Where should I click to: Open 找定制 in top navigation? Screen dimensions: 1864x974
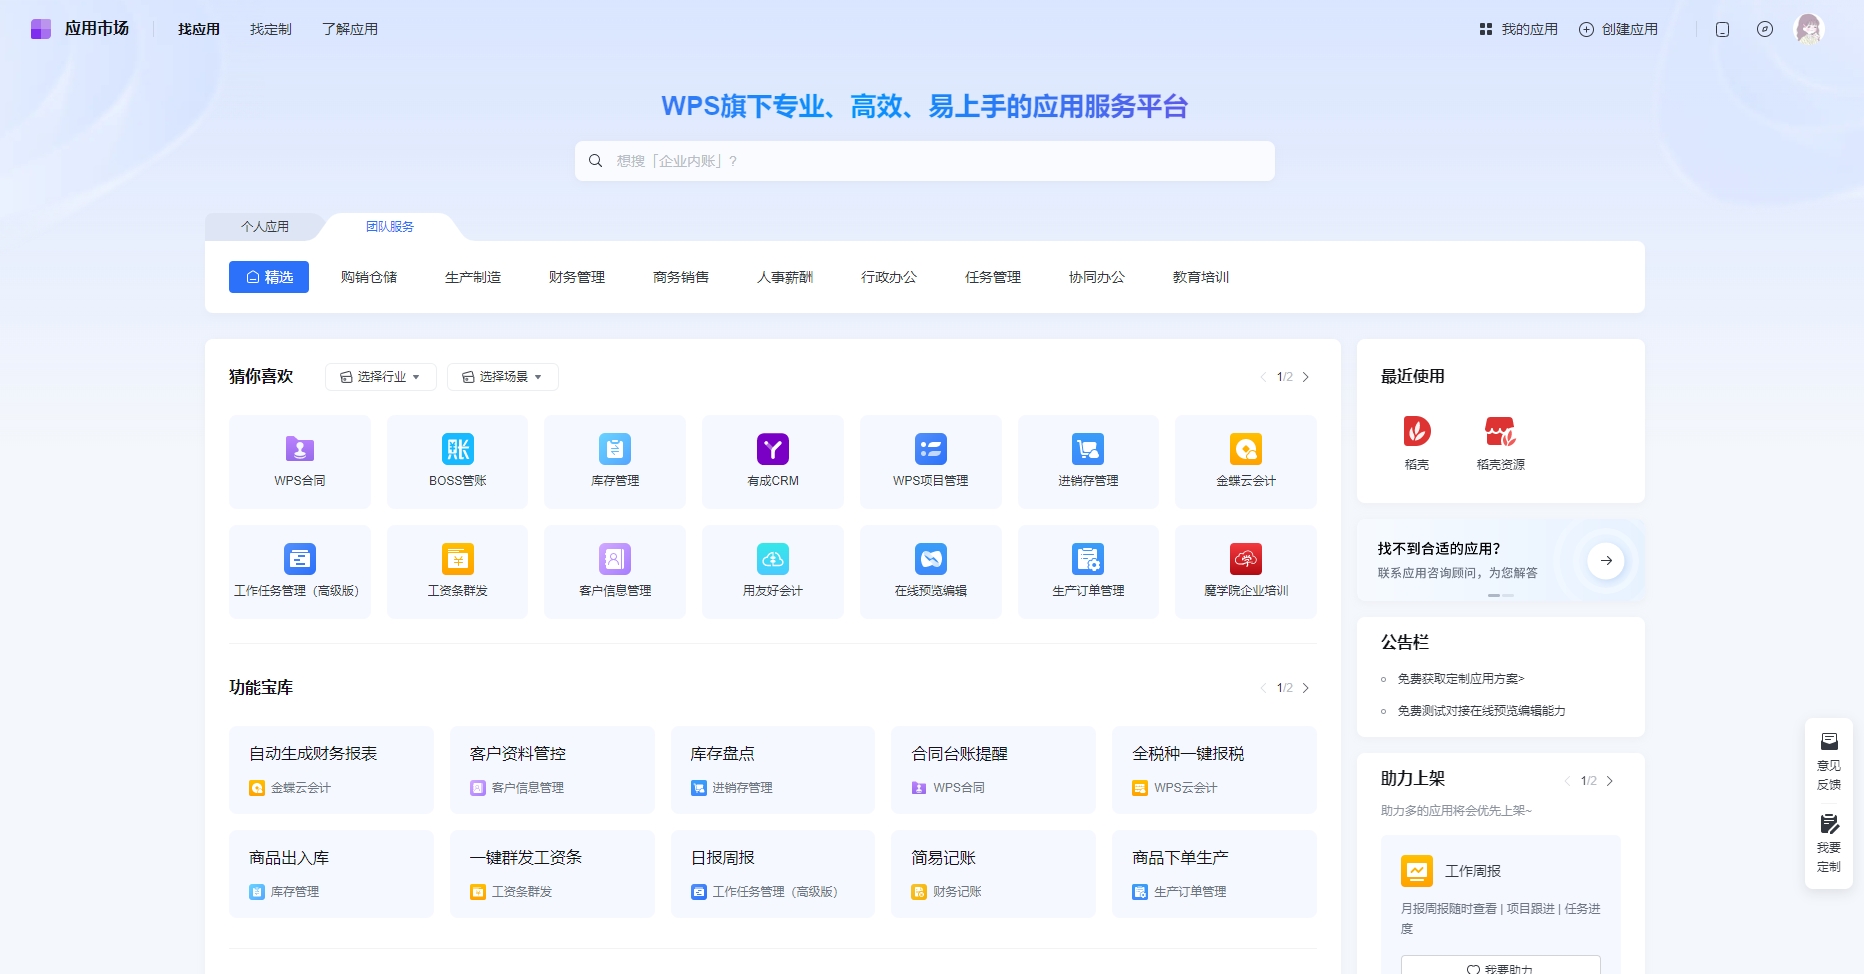(271, 29)
